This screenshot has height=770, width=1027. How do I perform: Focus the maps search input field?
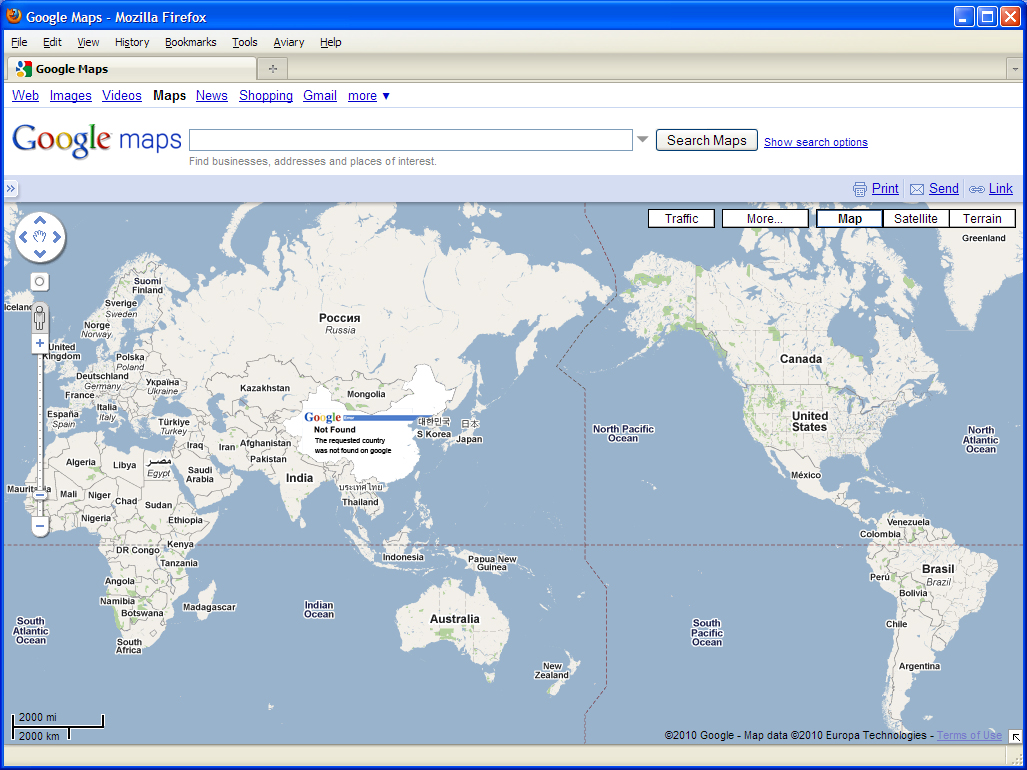click(x=411, y=140)
